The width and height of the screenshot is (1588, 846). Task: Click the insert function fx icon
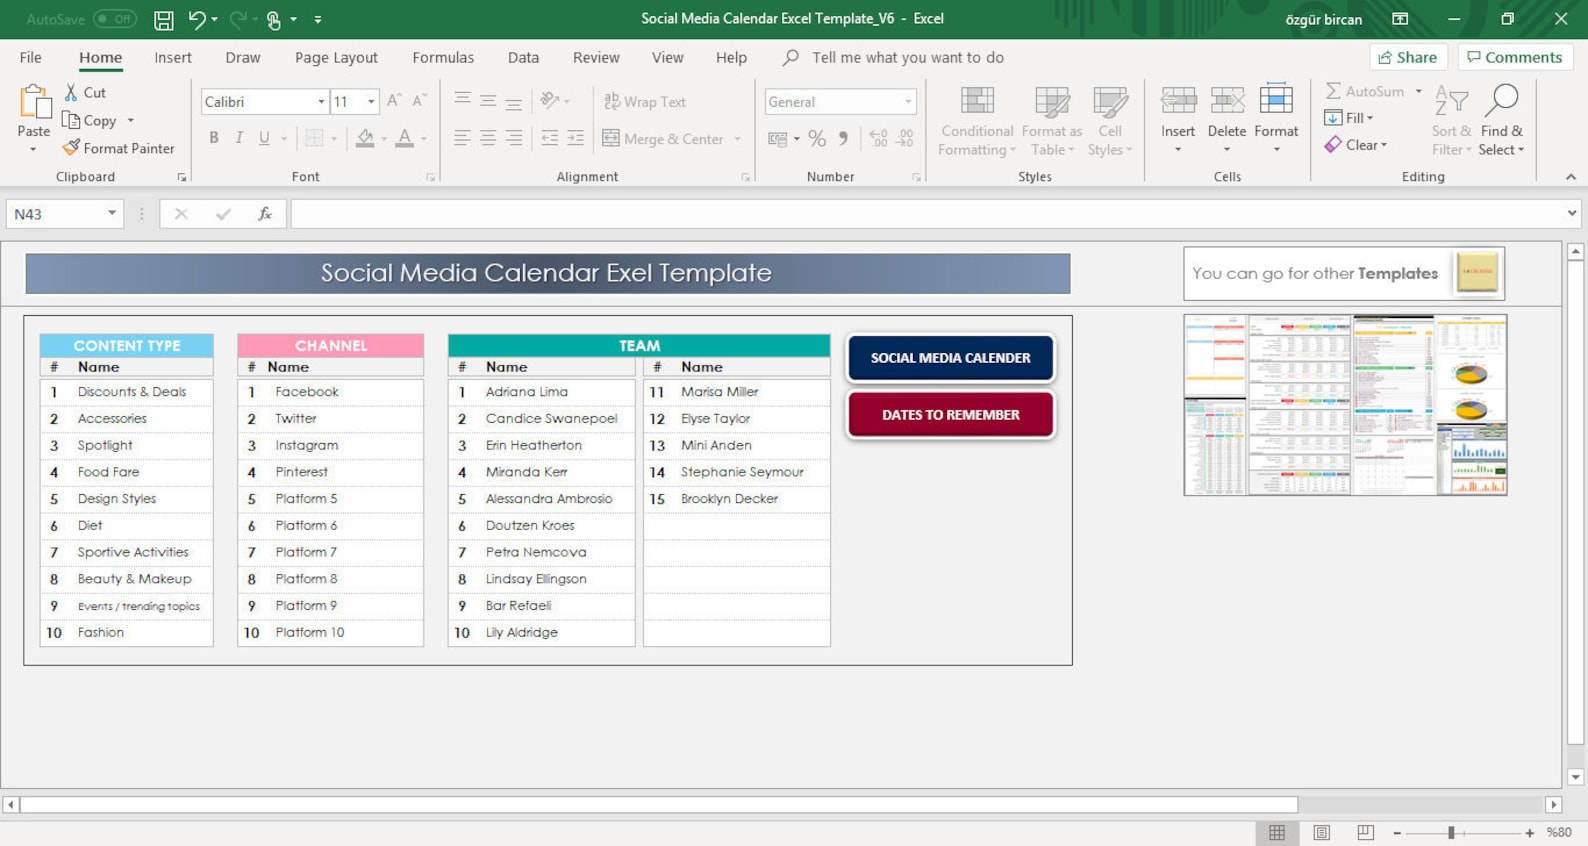point(265,214)
